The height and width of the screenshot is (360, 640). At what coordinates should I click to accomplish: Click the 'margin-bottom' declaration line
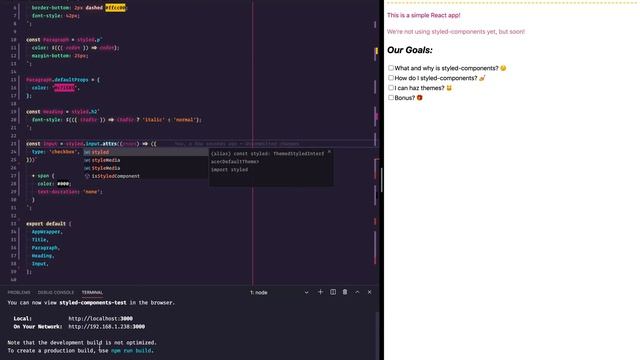[x=60, y=56]
